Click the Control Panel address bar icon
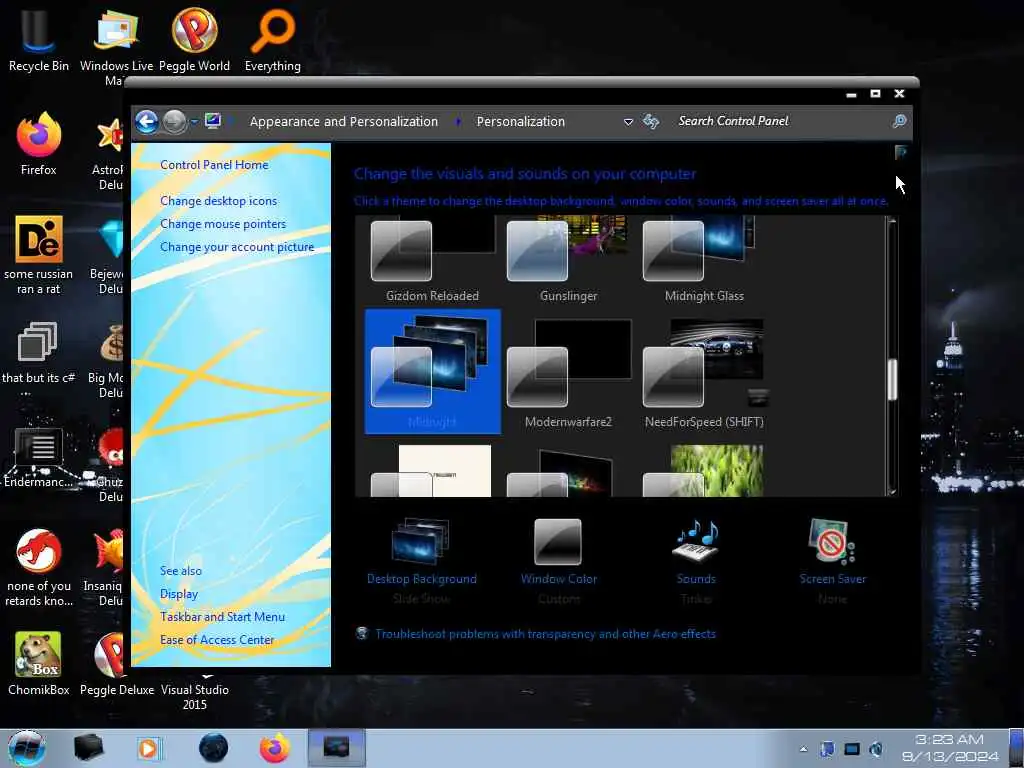Screen dimensions: 1024x768 (213, 121)
